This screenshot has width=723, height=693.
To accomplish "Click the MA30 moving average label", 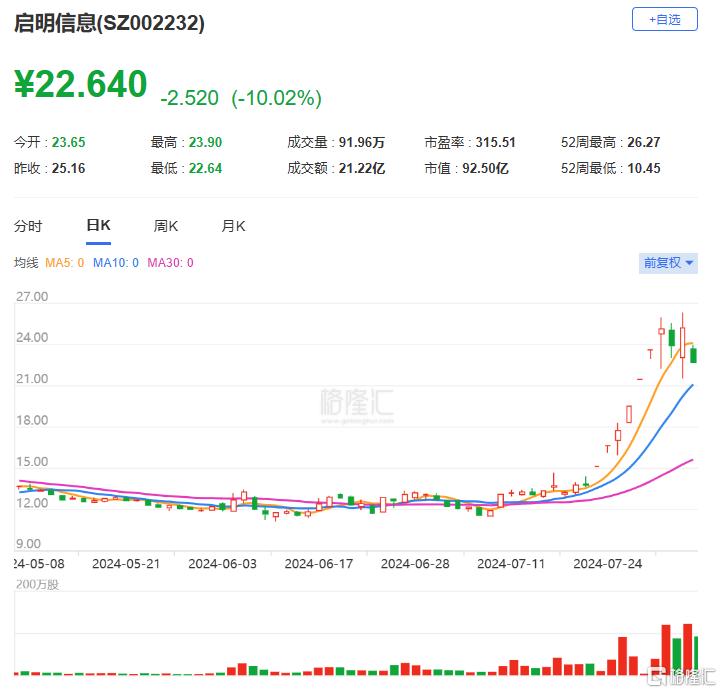I will click(x=170, y=263).
